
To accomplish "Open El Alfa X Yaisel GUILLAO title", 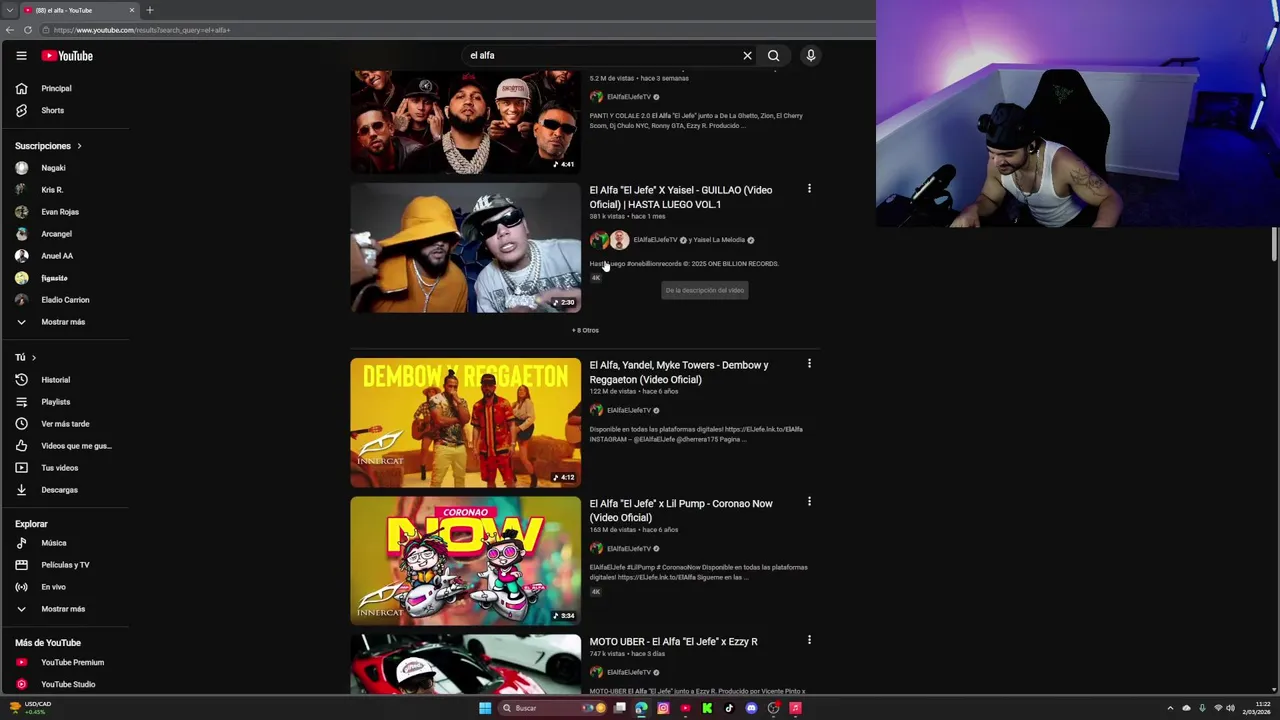I will [x=681, y=197].
